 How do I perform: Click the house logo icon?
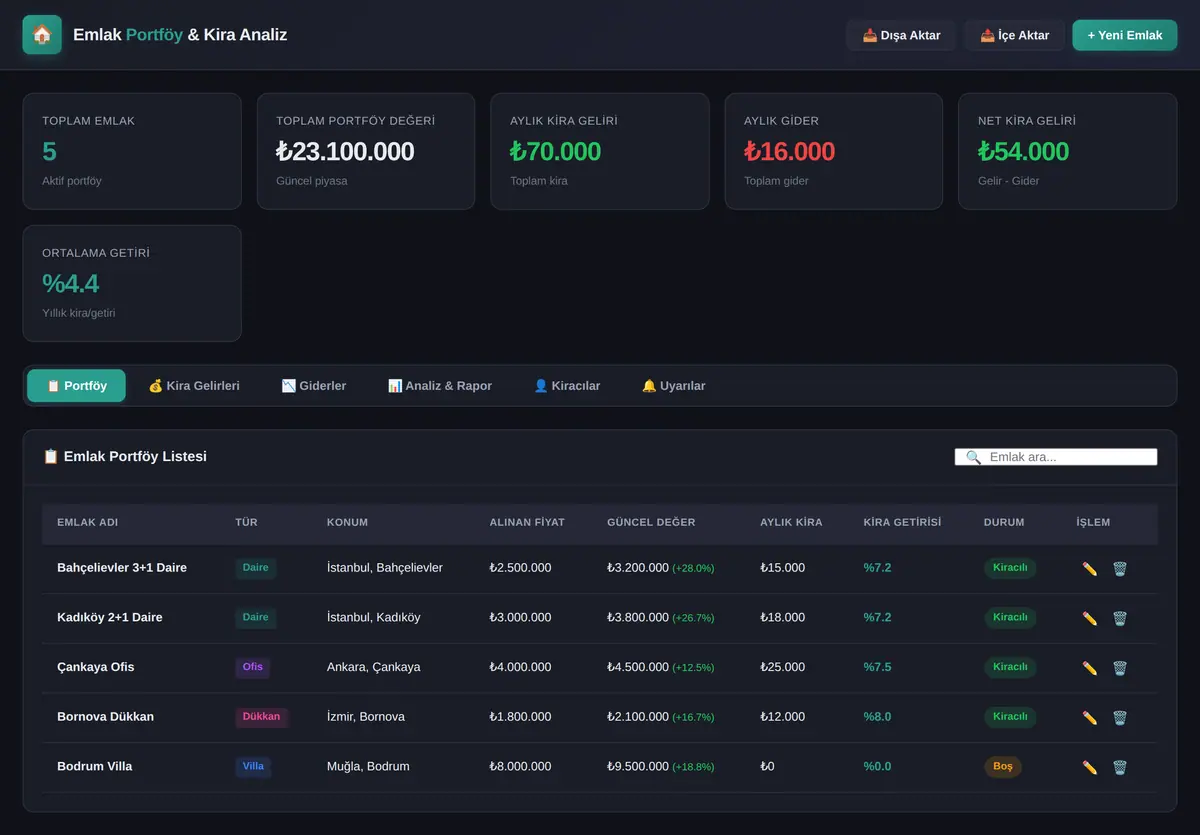[42, 35]
